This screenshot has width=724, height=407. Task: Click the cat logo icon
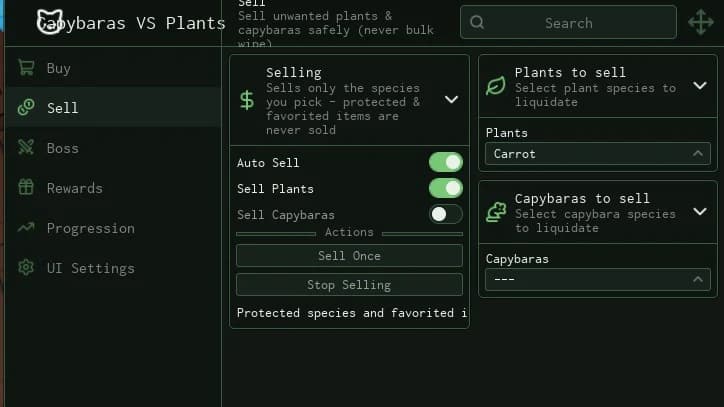tap(49, 22)
